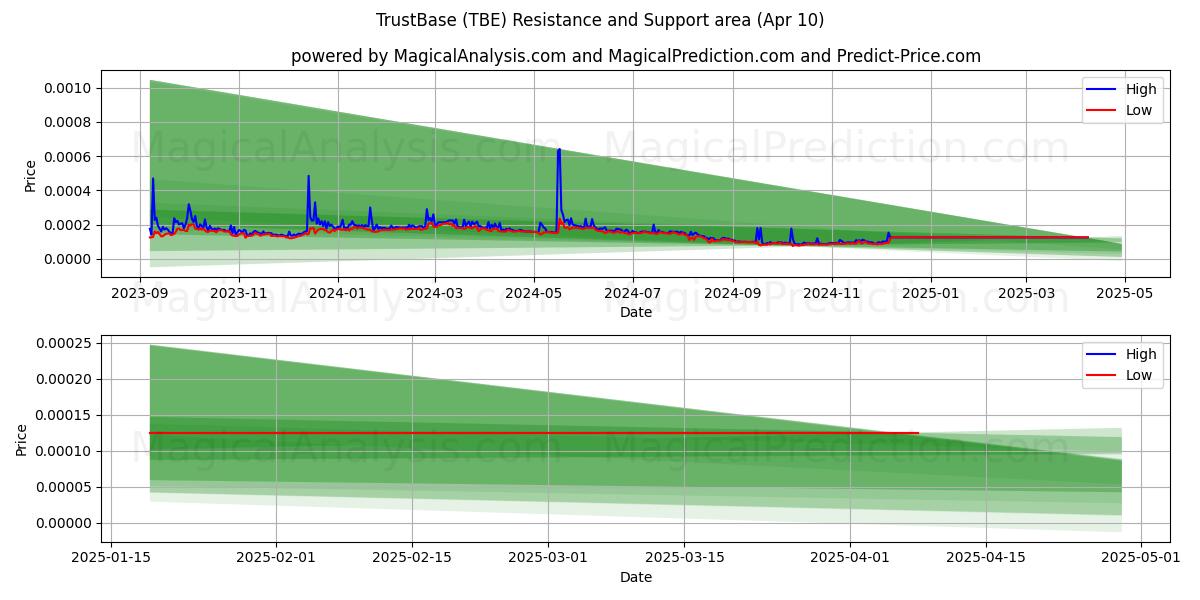Click the '0.0010' y-axis tick label
The height and width of the screenshot is (600, 1200).
pos(69,89)
